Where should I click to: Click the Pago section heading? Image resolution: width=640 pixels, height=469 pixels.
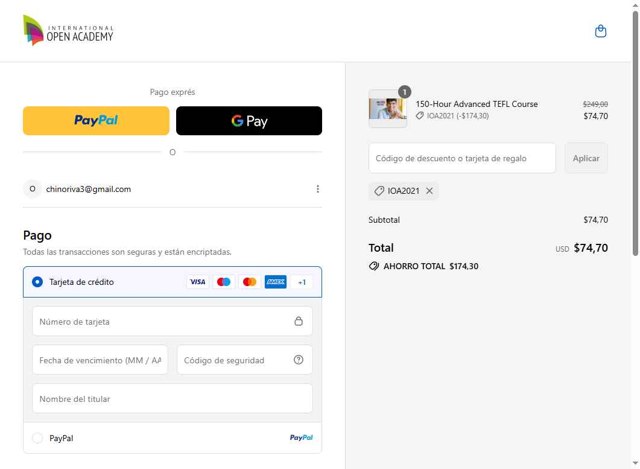(37, 236)
